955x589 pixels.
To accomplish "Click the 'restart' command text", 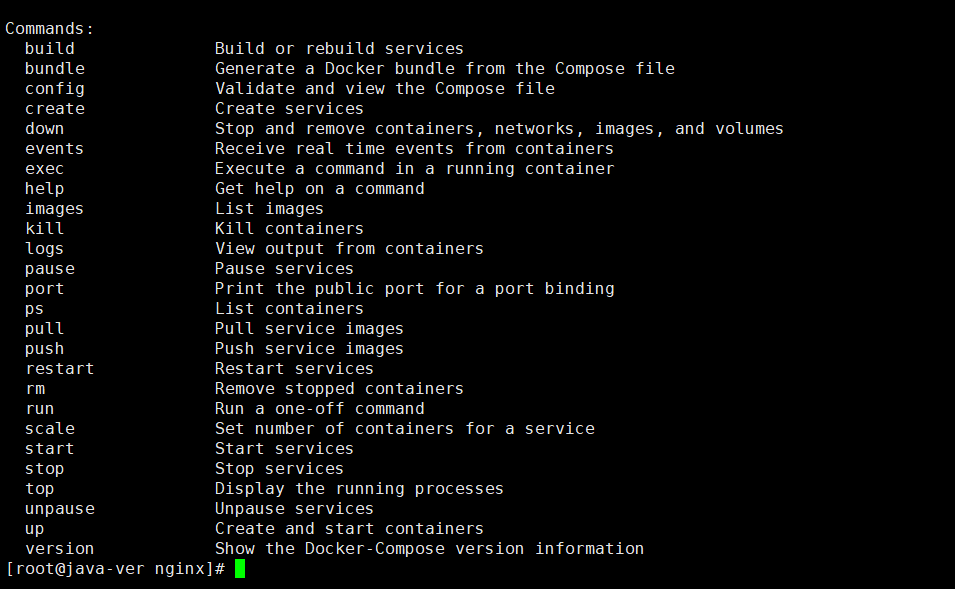I will tap(60, 368).
